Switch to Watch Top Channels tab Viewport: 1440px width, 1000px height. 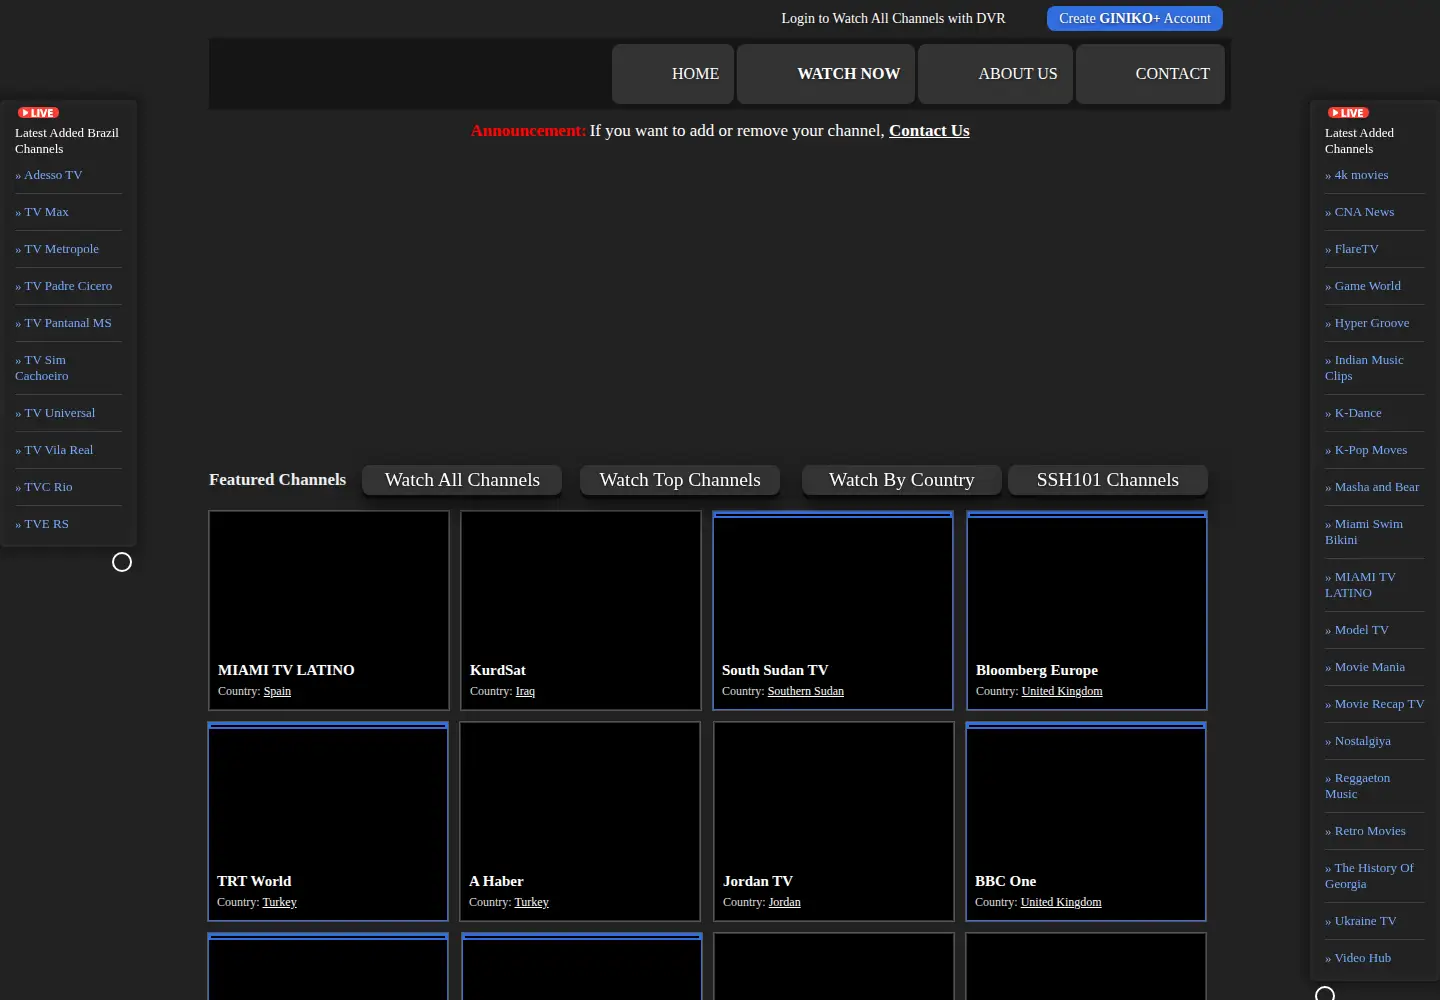click(x=680, y=480)
